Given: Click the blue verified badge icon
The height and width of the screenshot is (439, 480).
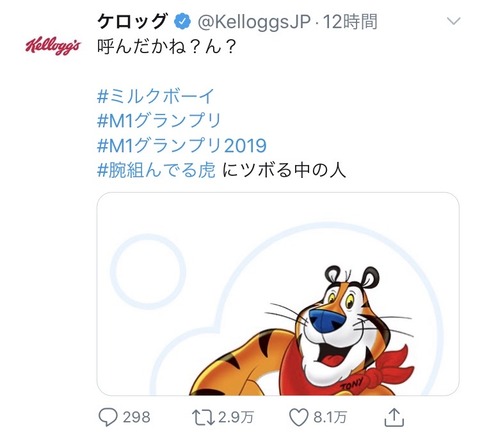Looking at the screenshot, I should click(182, 22).
